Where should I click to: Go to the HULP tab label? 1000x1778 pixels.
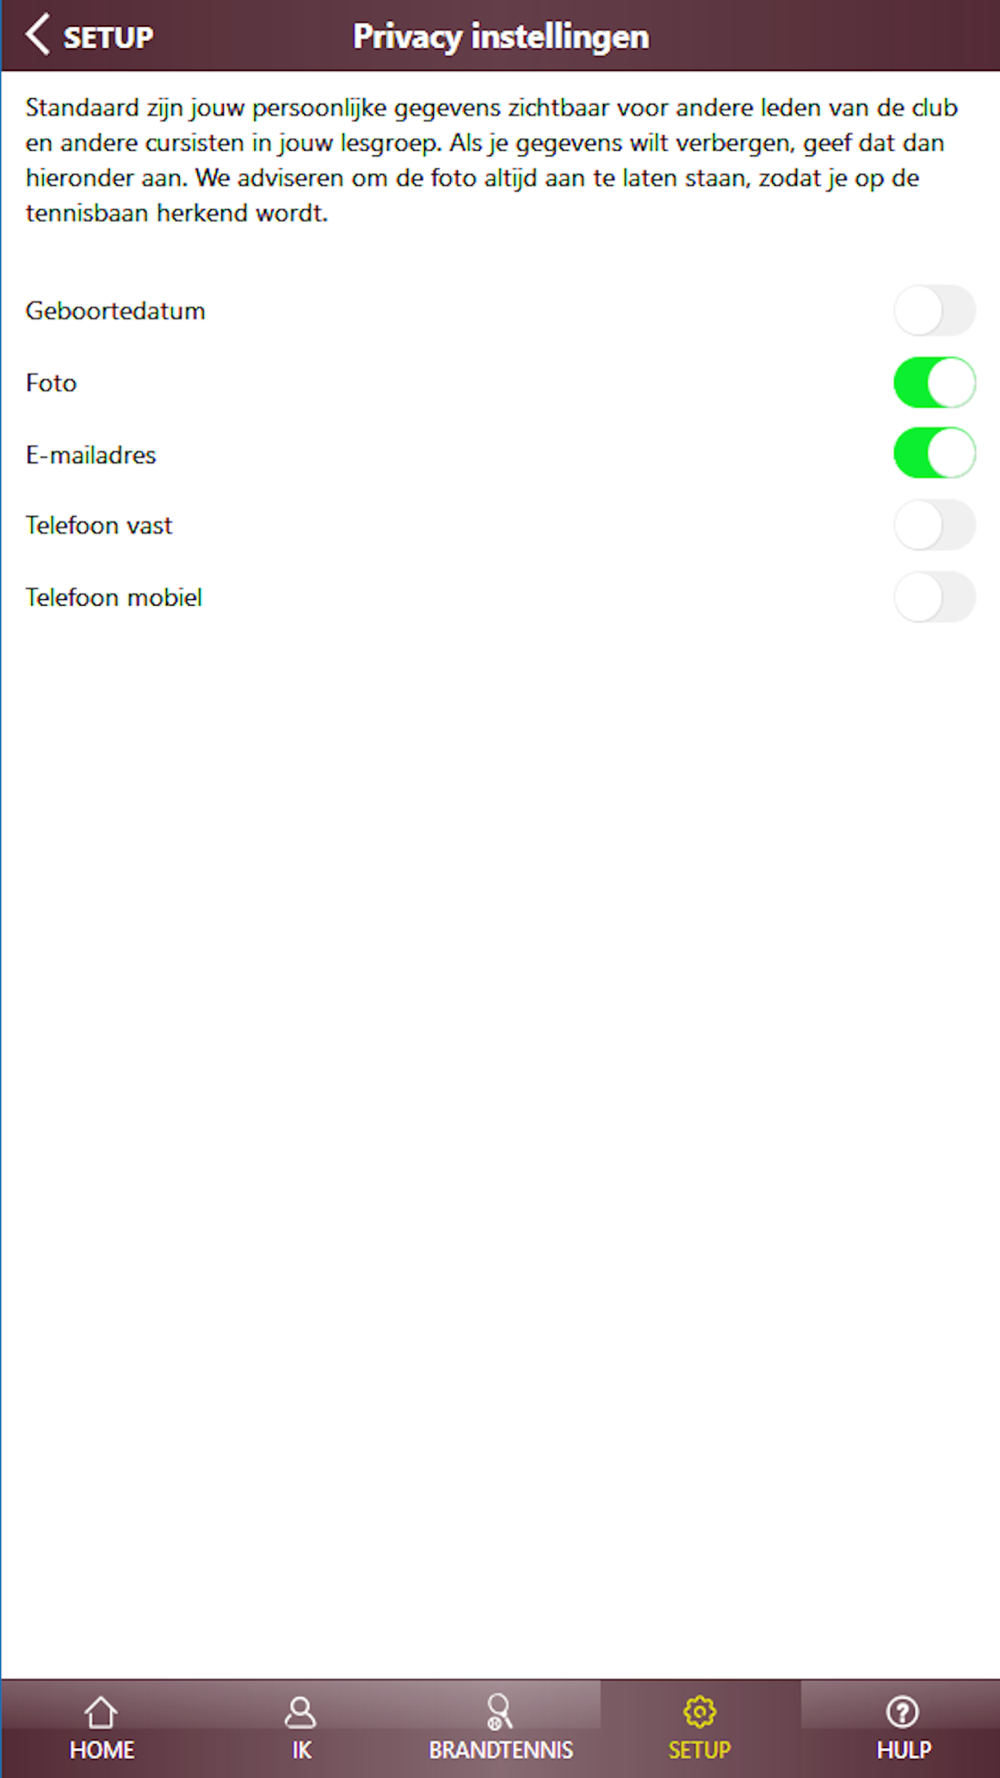coord(904,1750)
